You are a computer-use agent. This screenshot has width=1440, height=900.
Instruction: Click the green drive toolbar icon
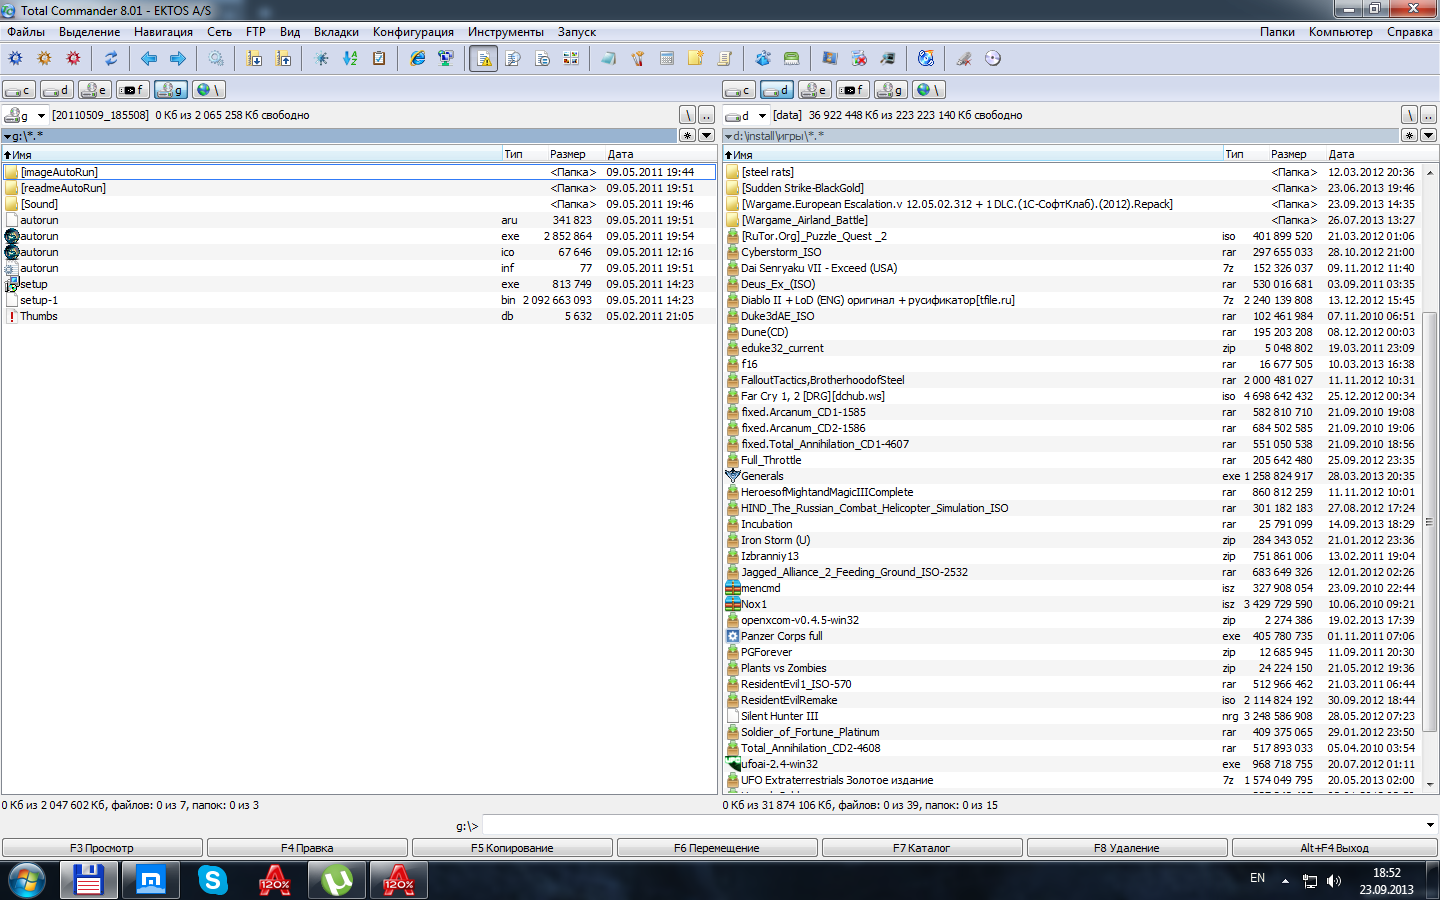pyautogui.click(x=792, y=59)
